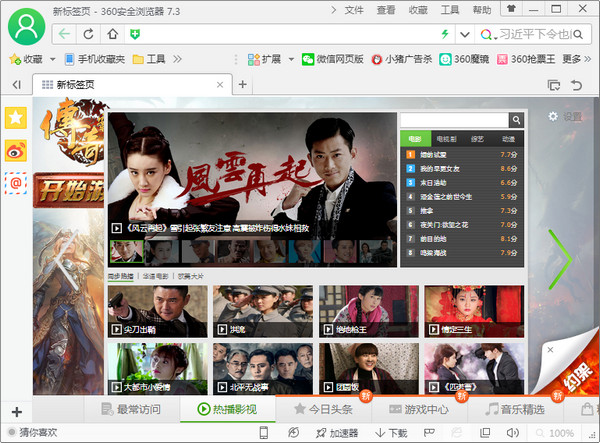Expand the 扩展 extensions dropdown arrow

291,59
